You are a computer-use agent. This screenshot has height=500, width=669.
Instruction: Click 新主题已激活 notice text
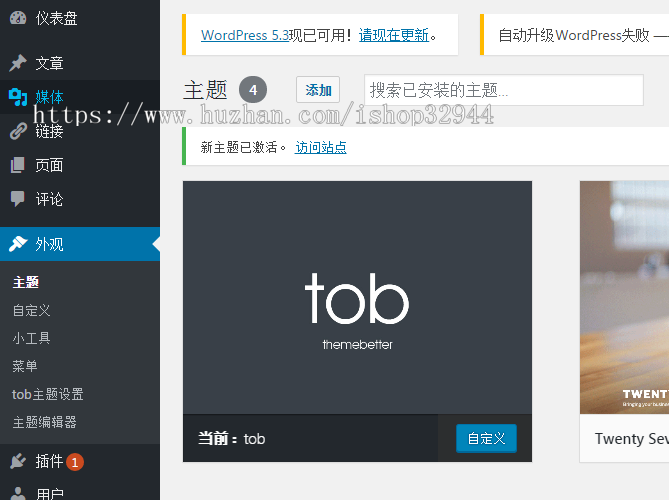(242, 147)
